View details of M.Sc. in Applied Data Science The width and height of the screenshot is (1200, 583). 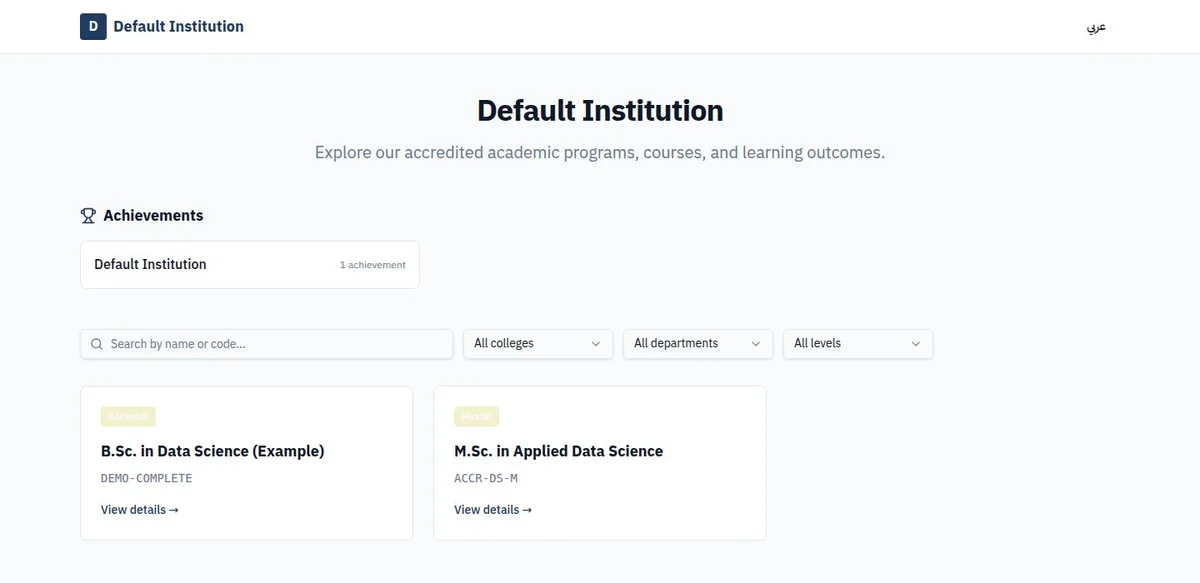click(x=493, y=510)
